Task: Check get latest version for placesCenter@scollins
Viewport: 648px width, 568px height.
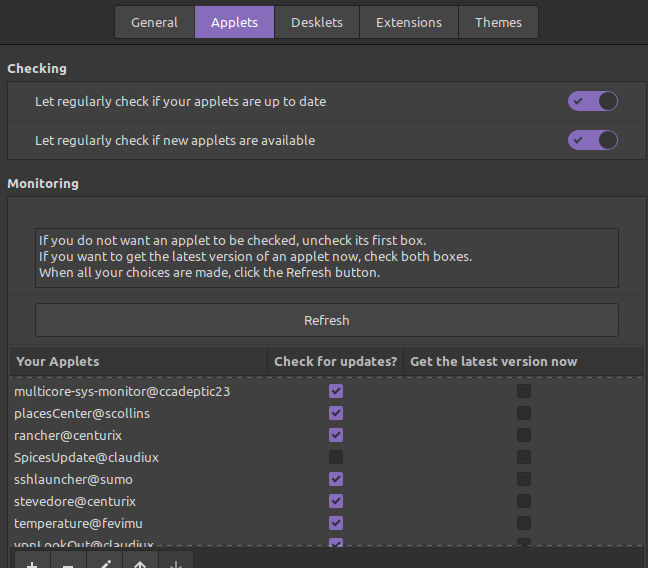Action: coord(524,413)
